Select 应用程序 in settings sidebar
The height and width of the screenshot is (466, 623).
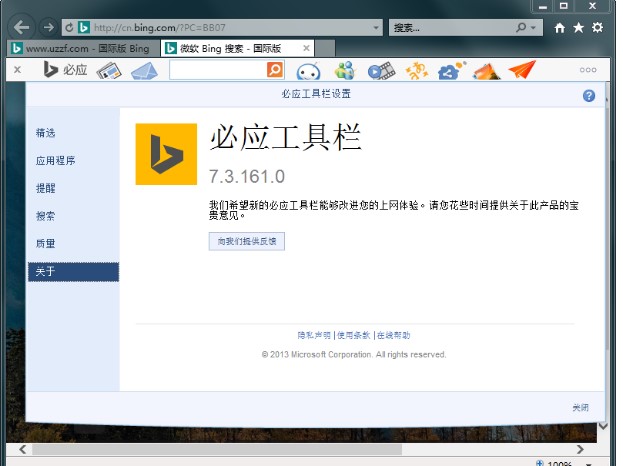[x=56, y=160]
